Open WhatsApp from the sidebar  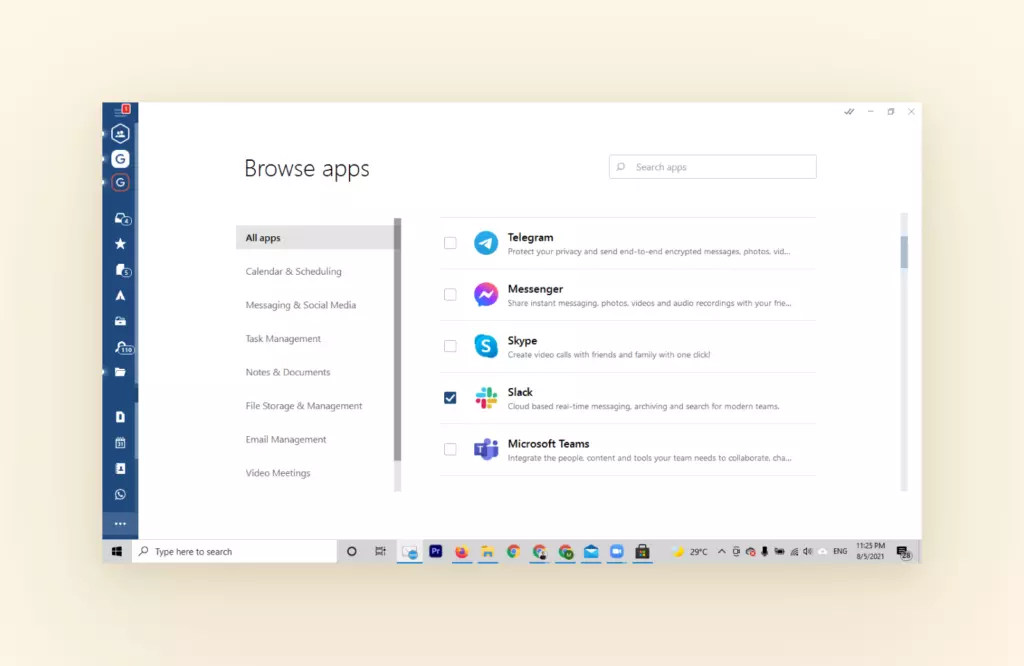120,493
